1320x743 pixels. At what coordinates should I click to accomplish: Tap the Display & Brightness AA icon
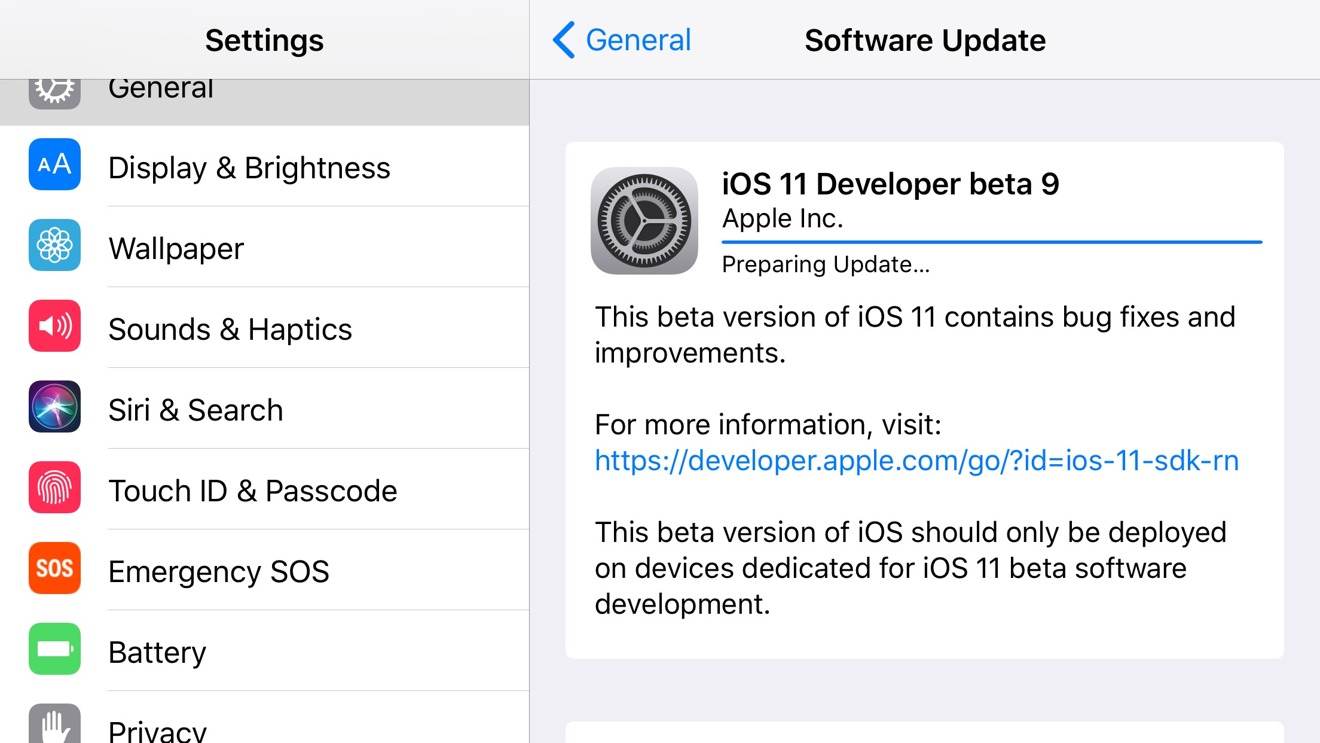[x=54, y=165]
